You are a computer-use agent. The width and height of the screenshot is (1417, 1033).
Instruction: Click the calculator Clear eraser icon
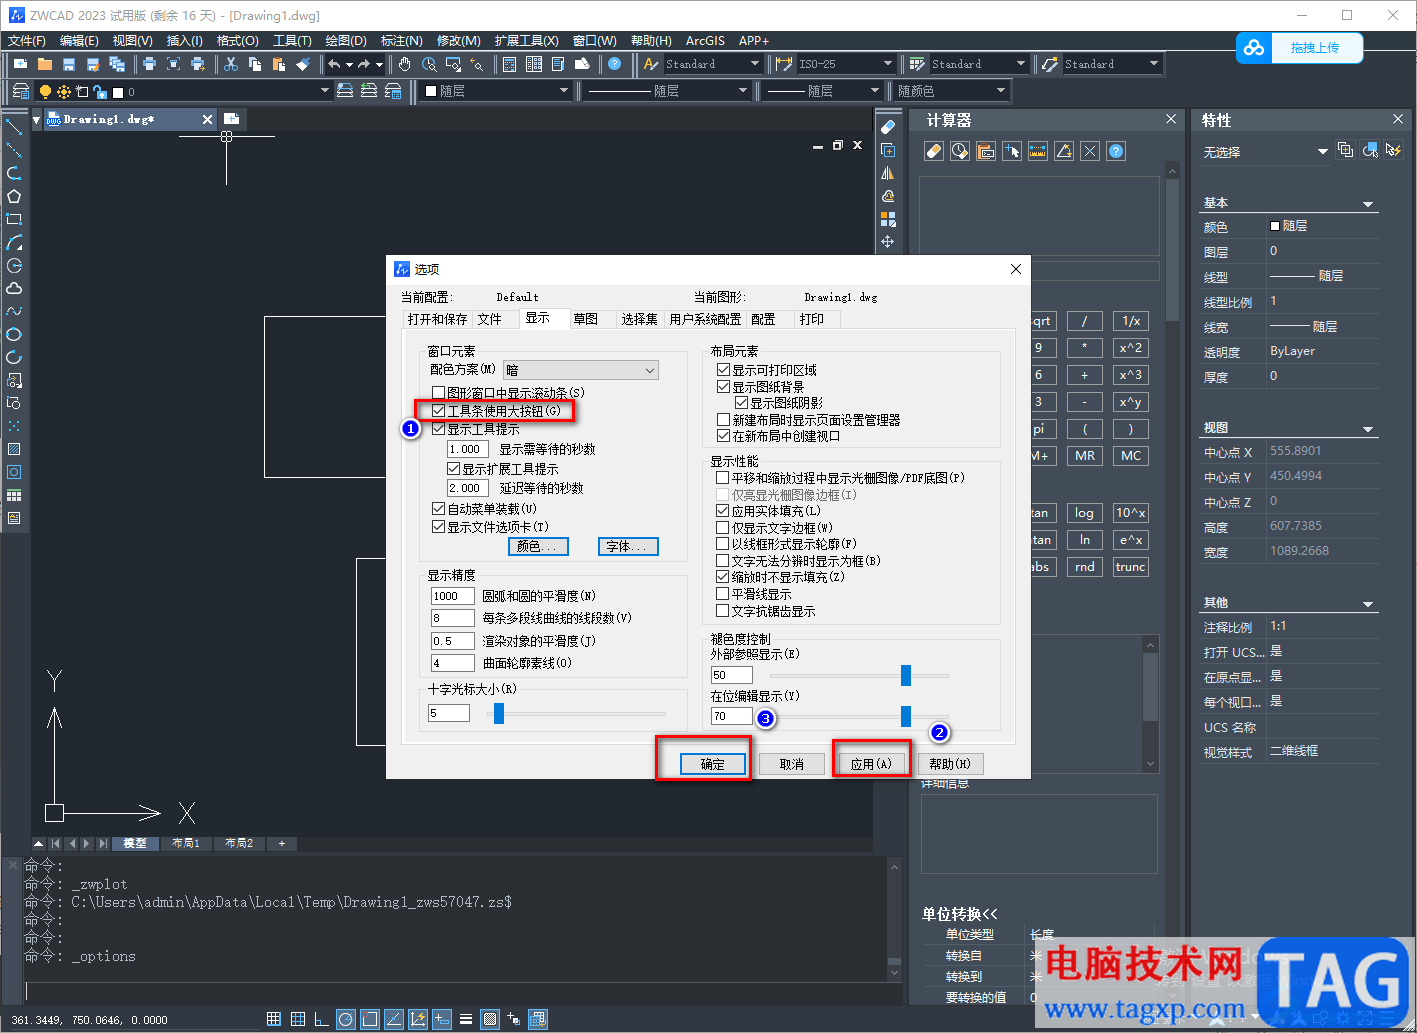tap(934, 151)
